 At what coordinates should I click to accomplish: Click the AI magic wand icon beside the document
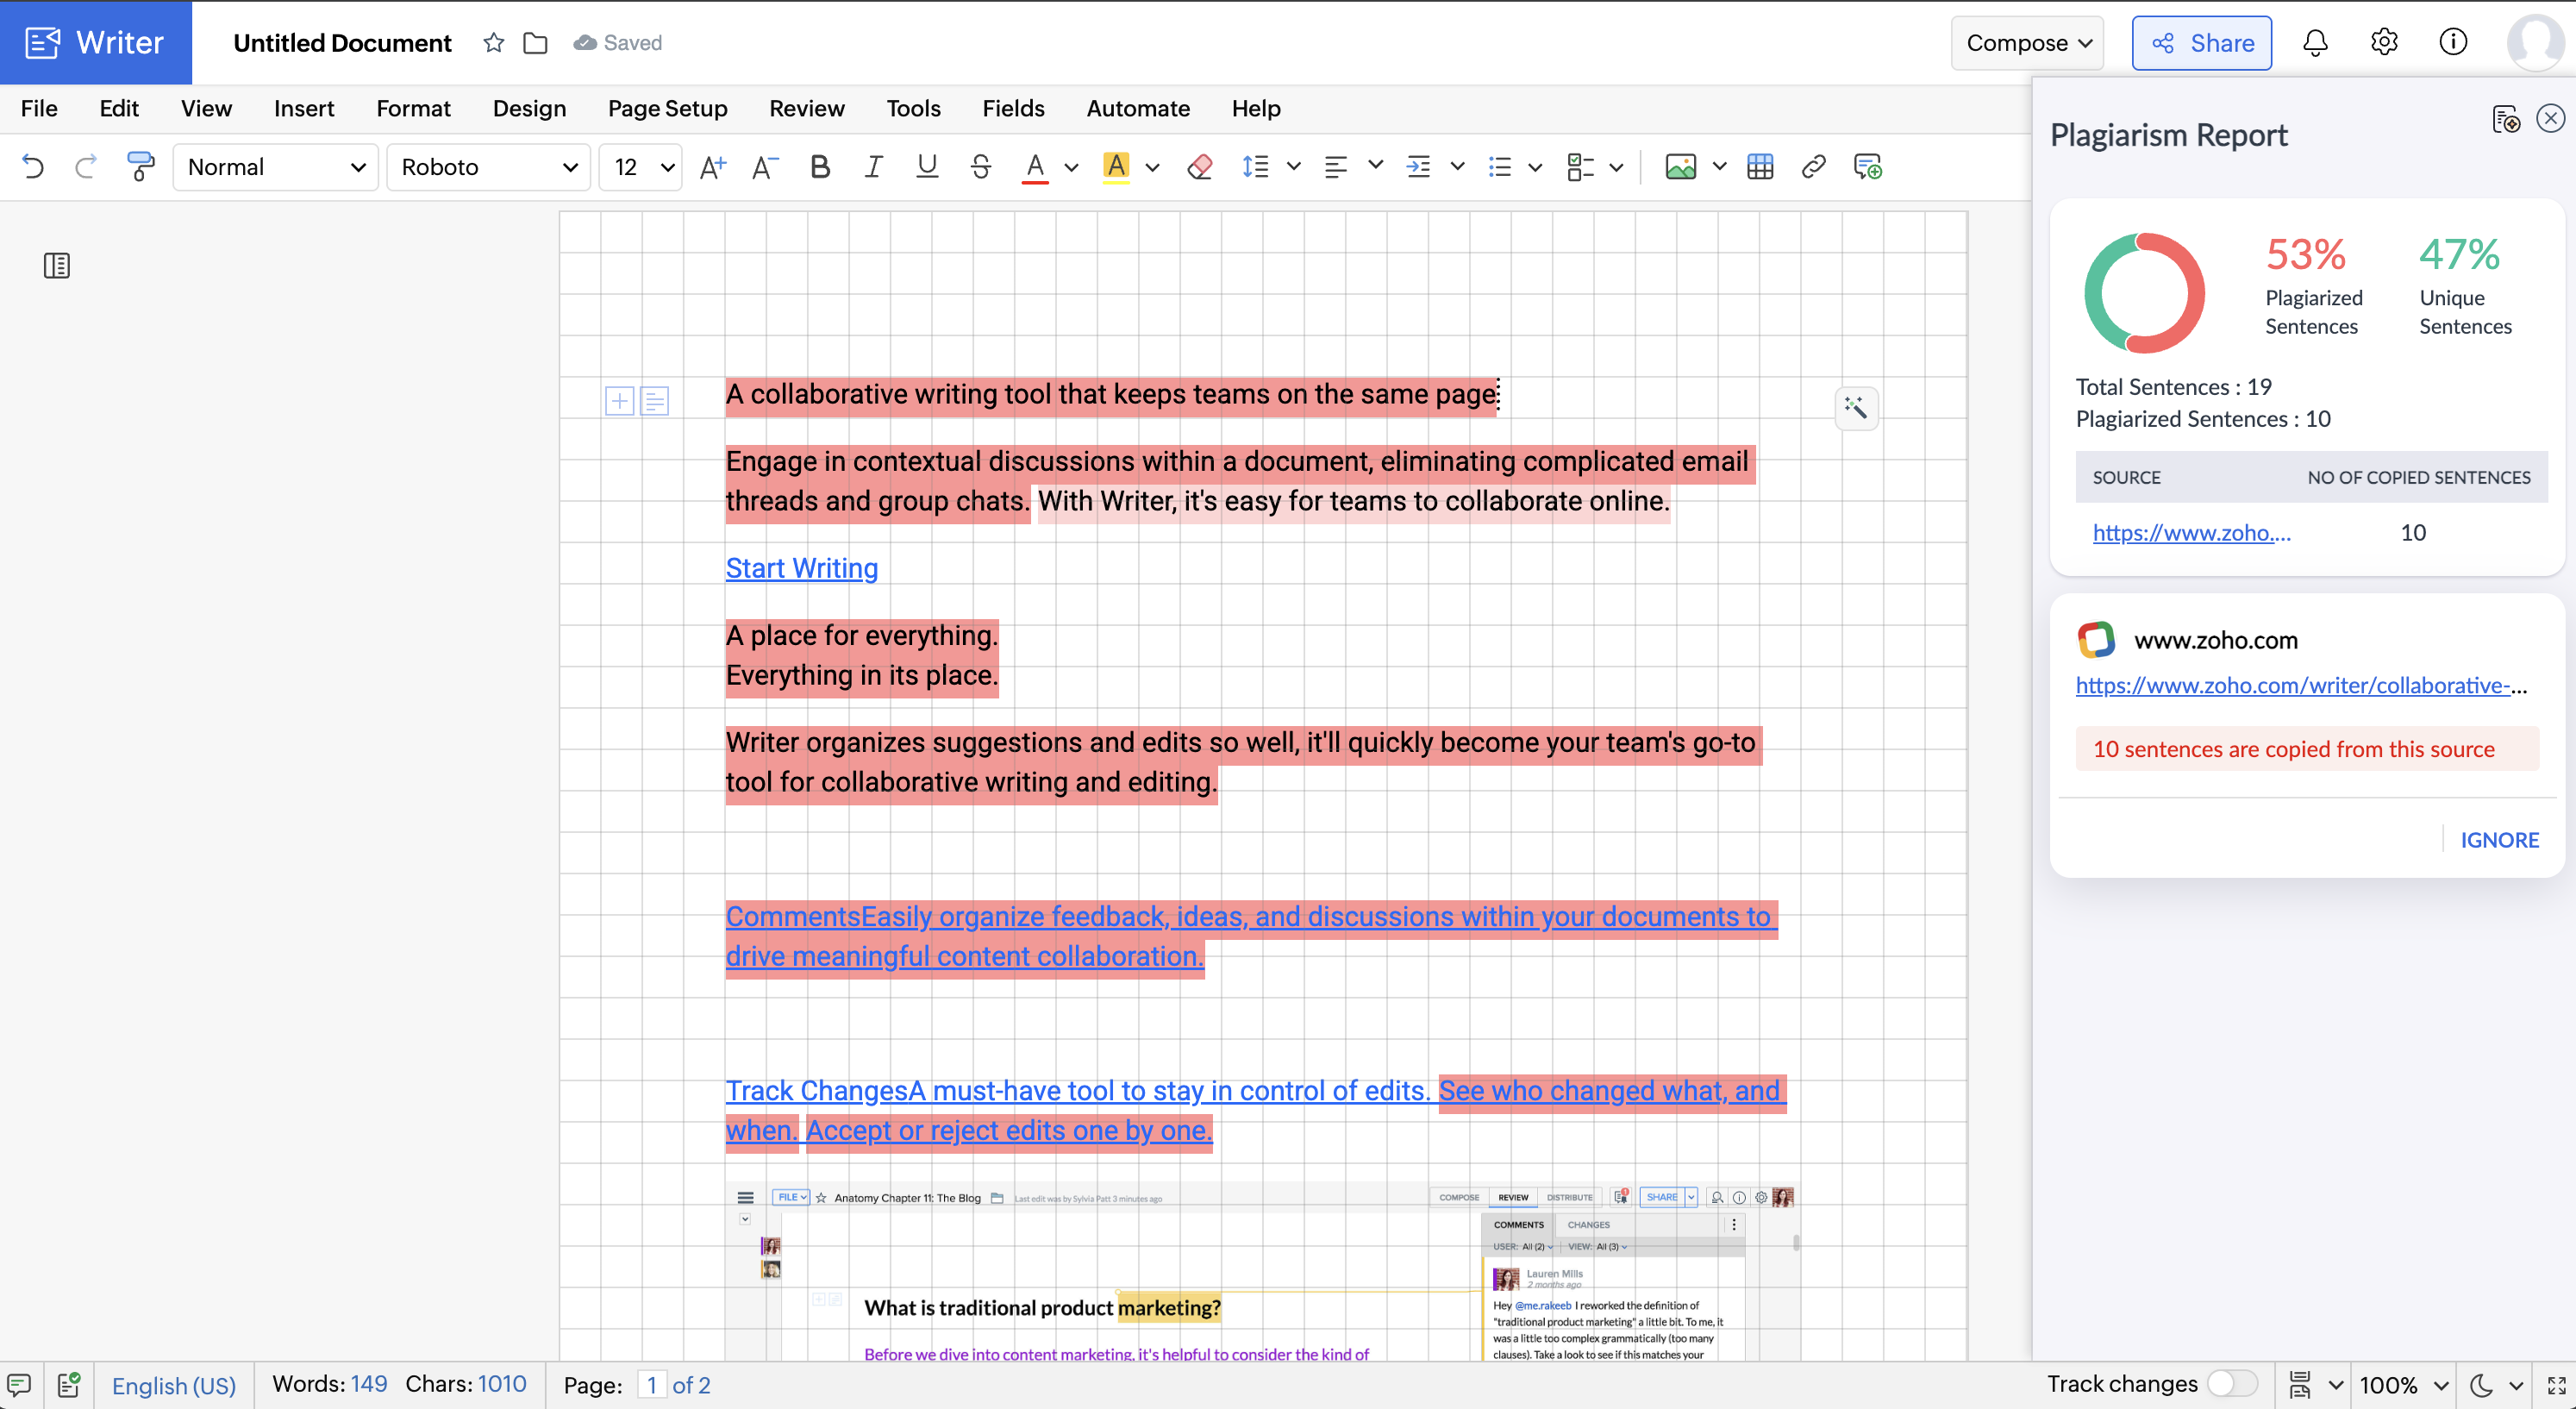click(x=1856, y=408)
